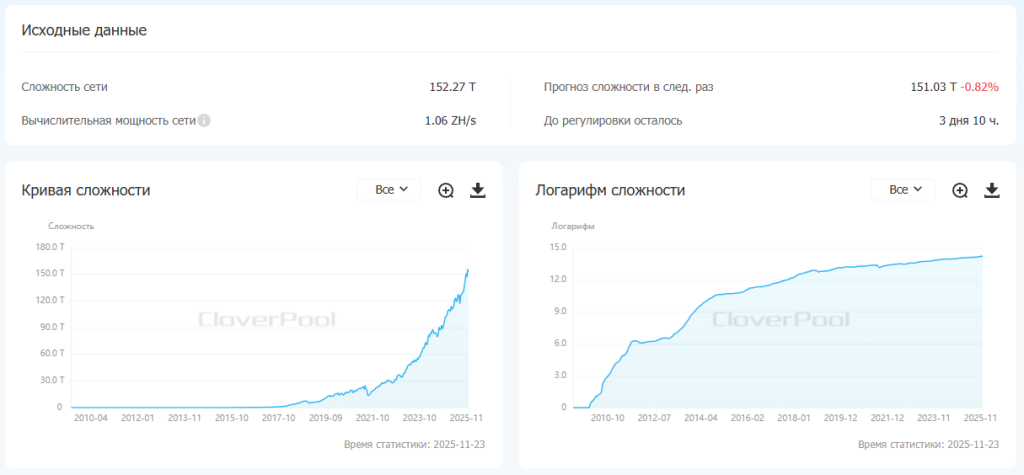Click zoom magnifier icon on Кривая сложности chart
Screen dimensions: 1024x475
click(x=446, y=190)
